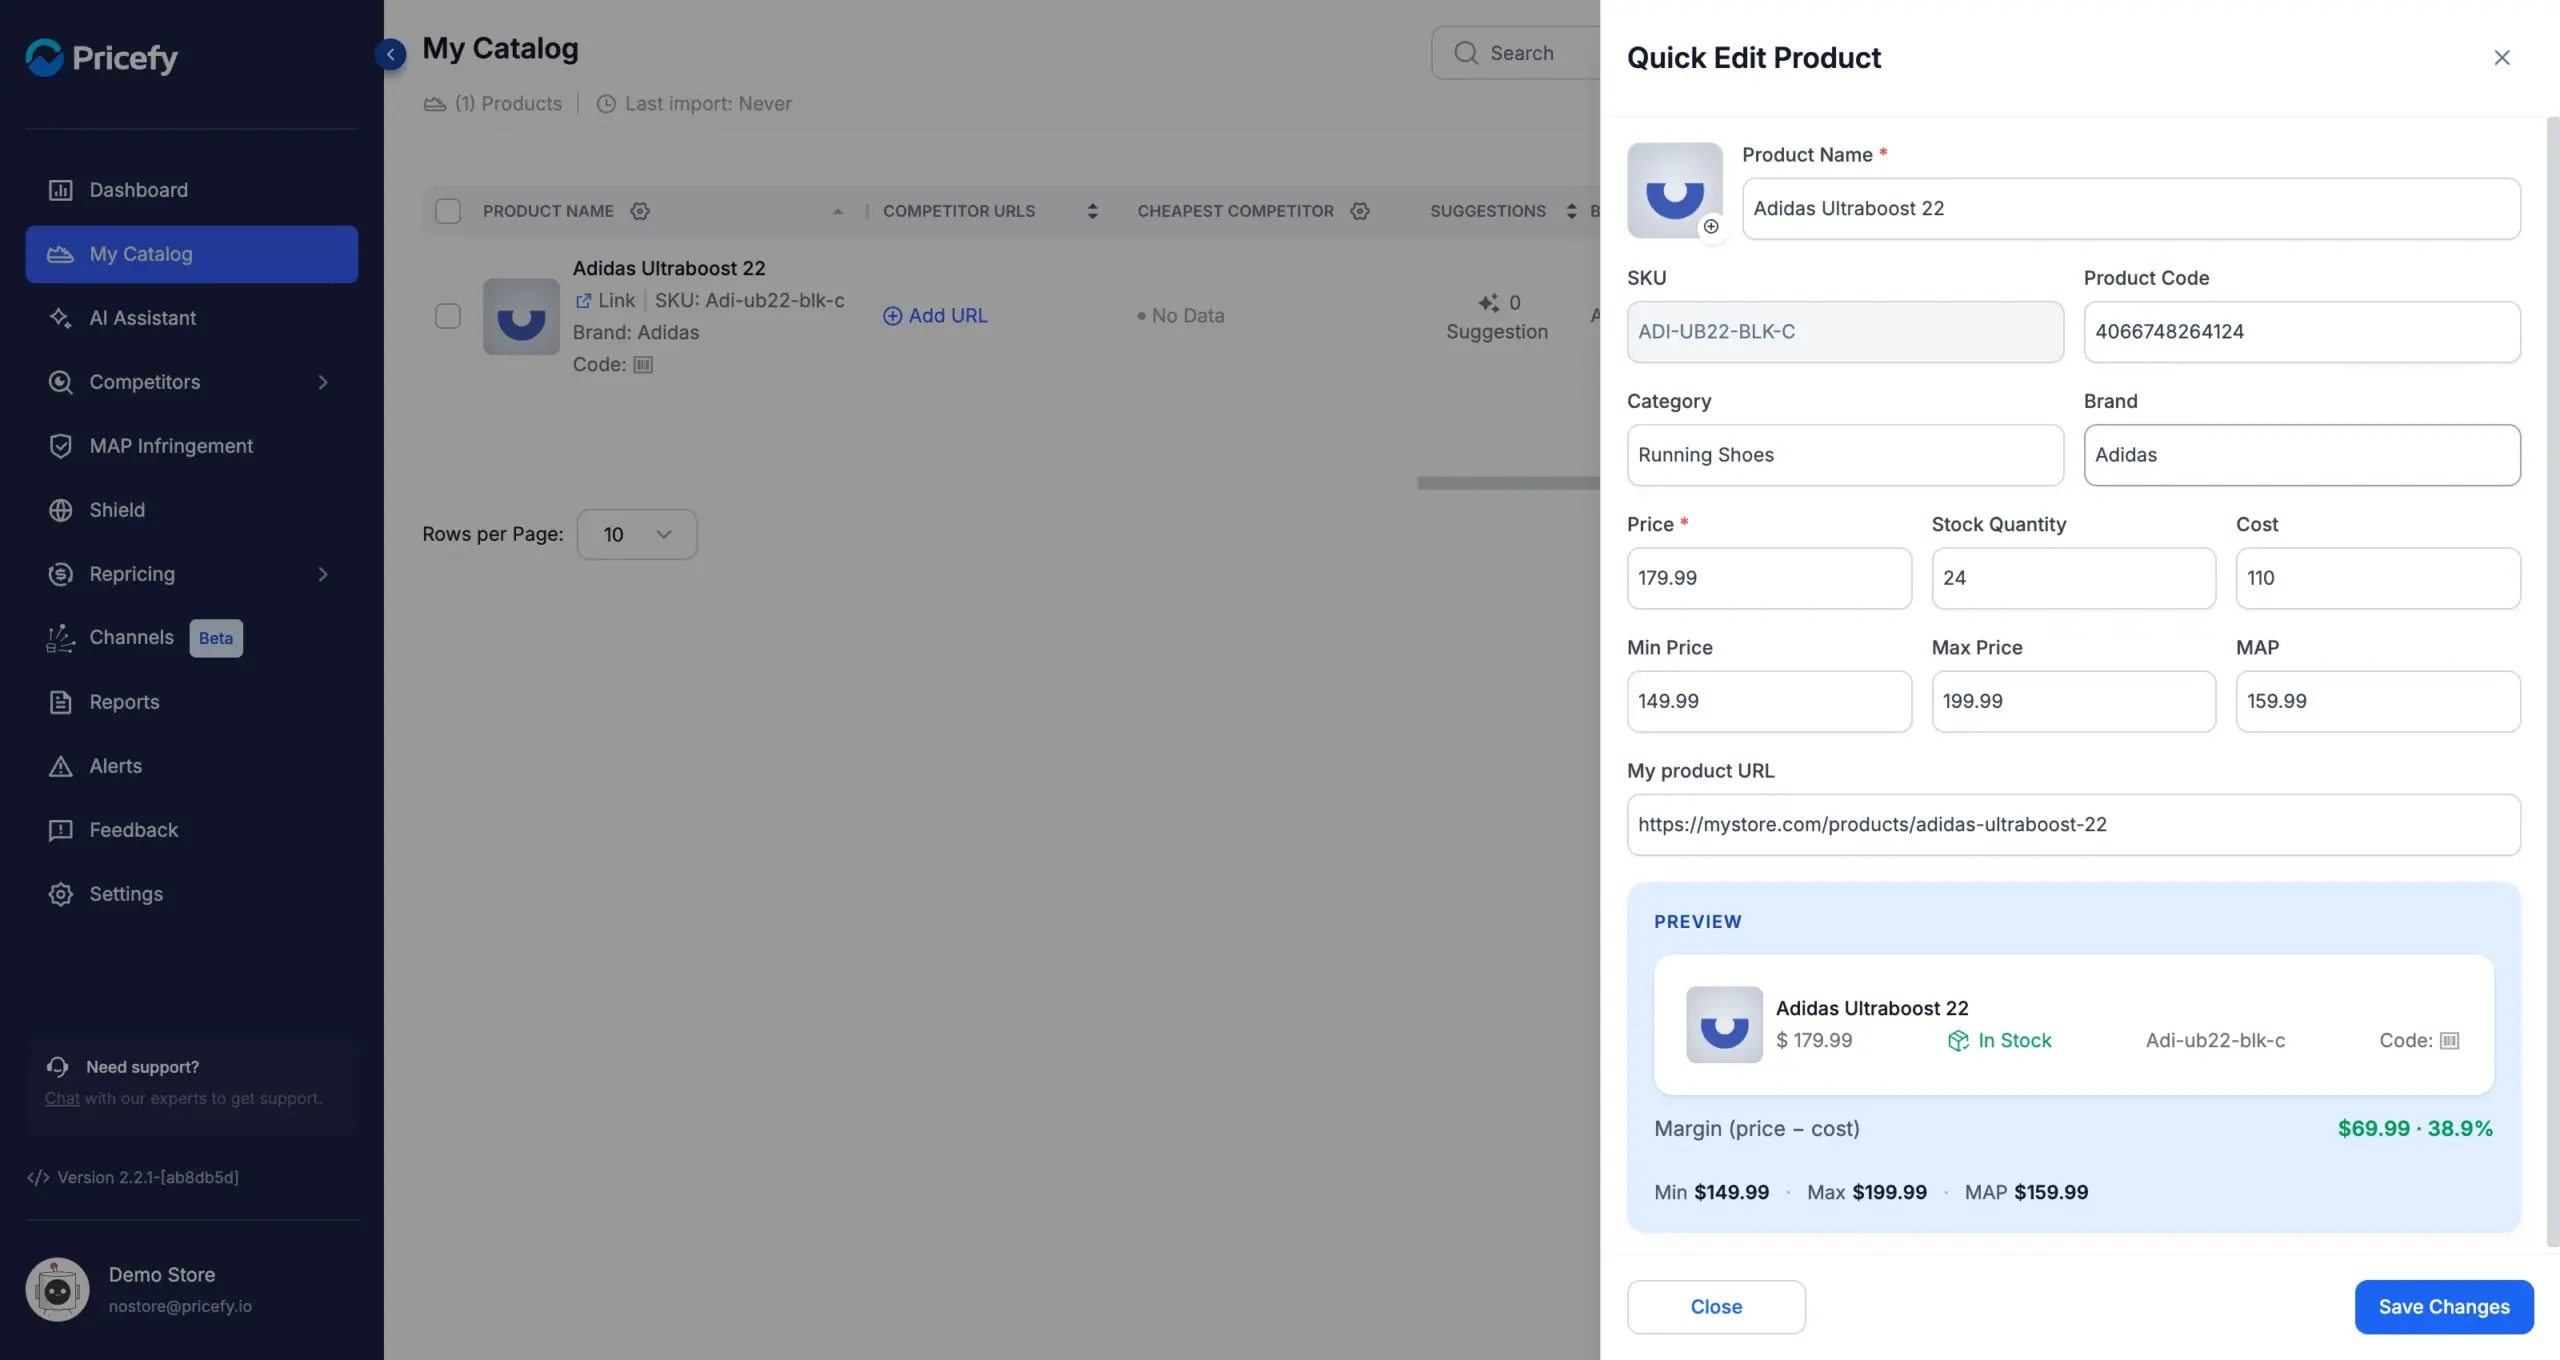Click the Product Name input field
The height and width of the screenshot is (1360, 2560).
click(2131, 208)
